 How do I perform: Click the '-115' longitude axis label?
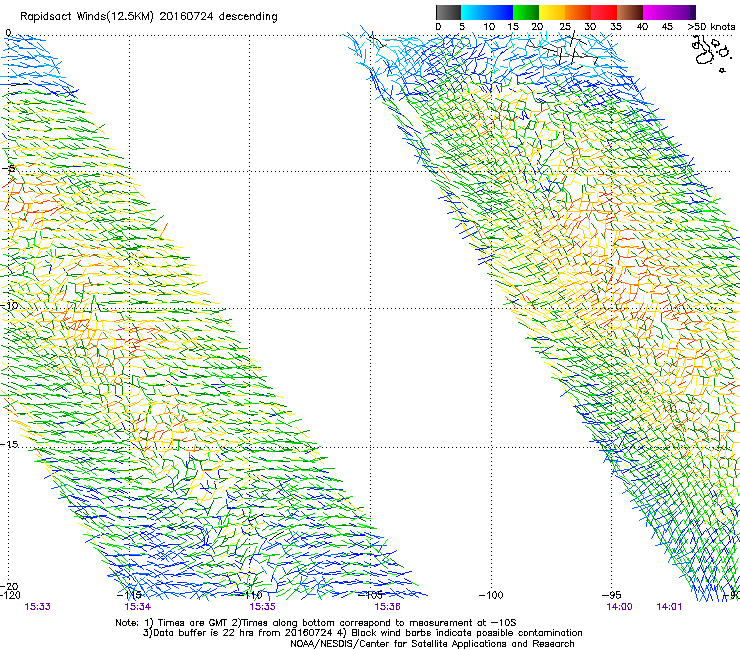pyautogui.click(x=129, y=595)
